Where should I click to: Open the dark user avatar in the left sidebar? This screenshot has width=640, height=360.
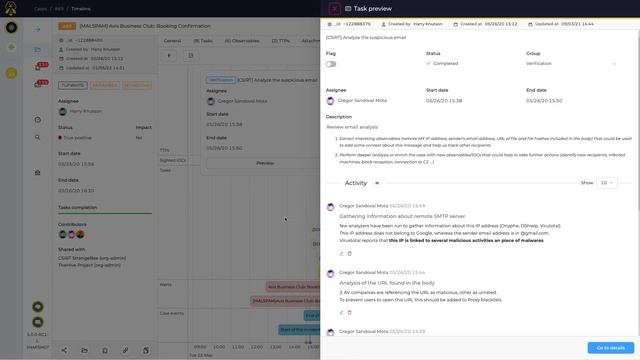click(x=11, y=27)
